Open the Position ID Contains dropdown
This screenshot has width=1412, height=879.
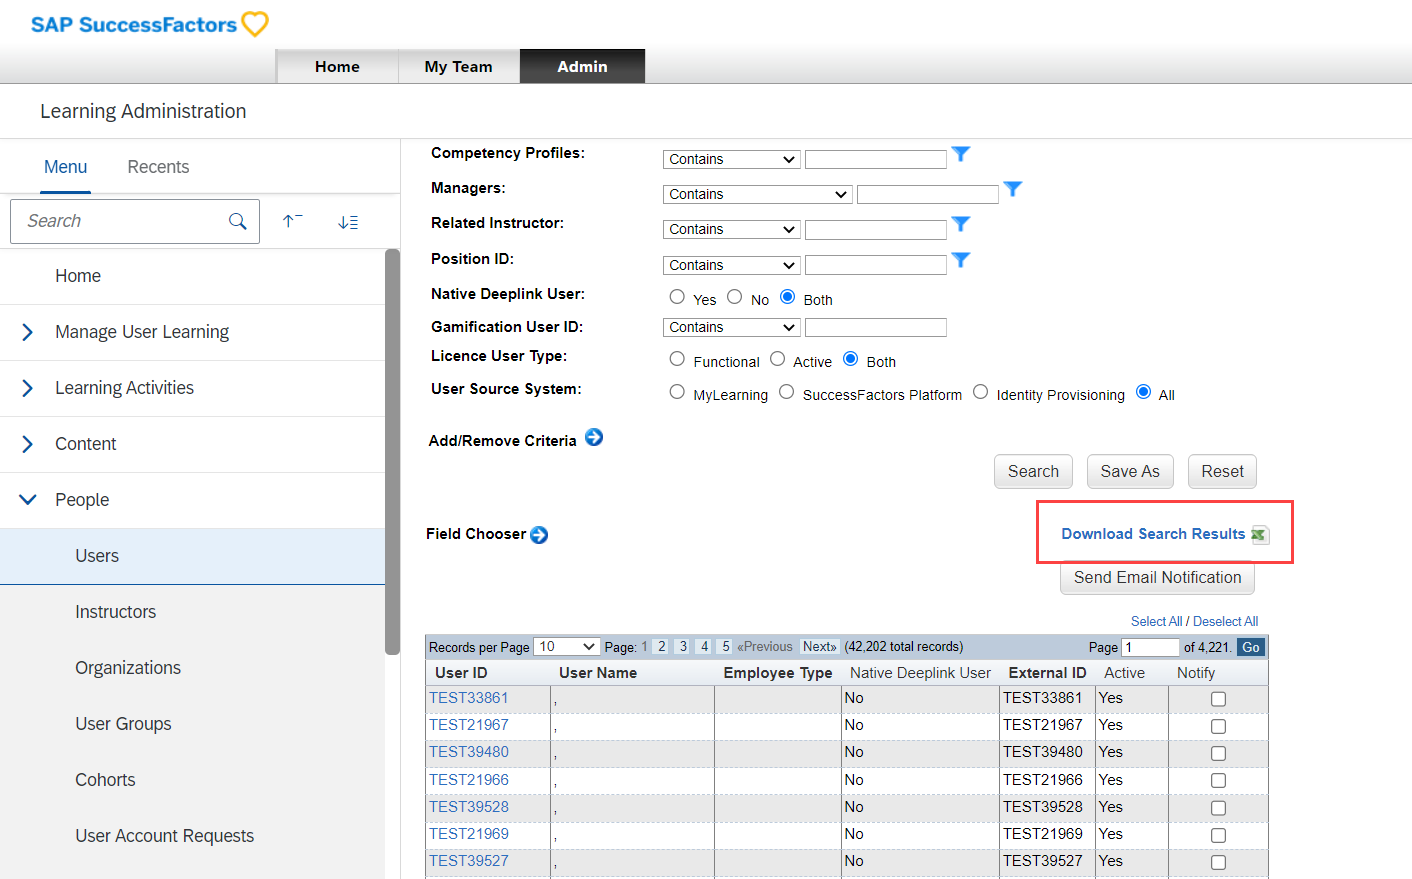731,265
